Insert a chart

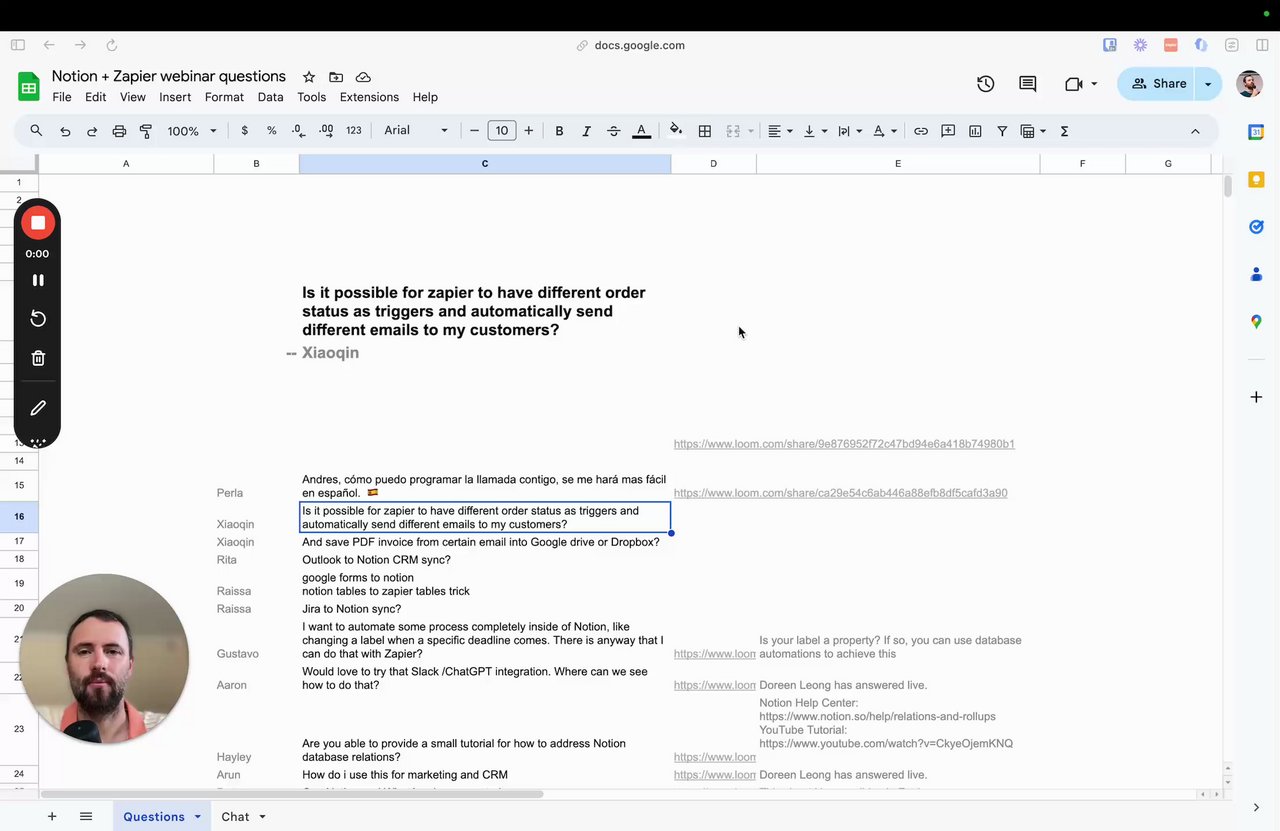coord(975,131)
